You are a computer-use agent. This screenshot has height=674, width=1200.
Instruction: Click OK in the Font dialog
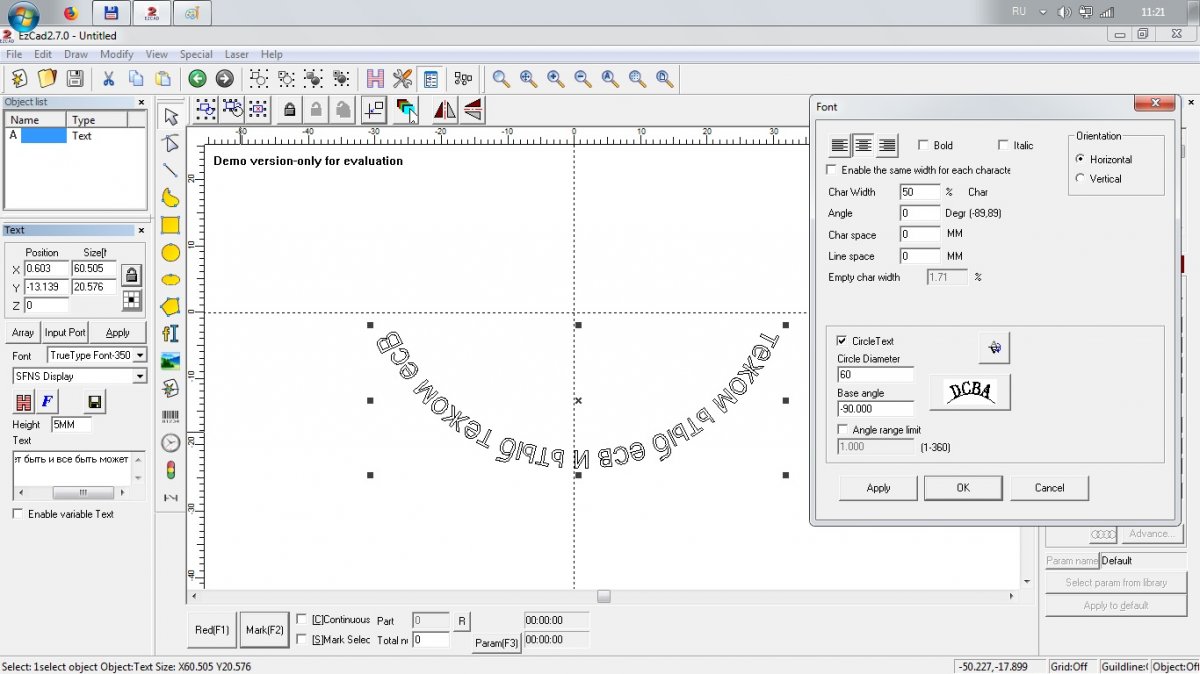[962, 488]
